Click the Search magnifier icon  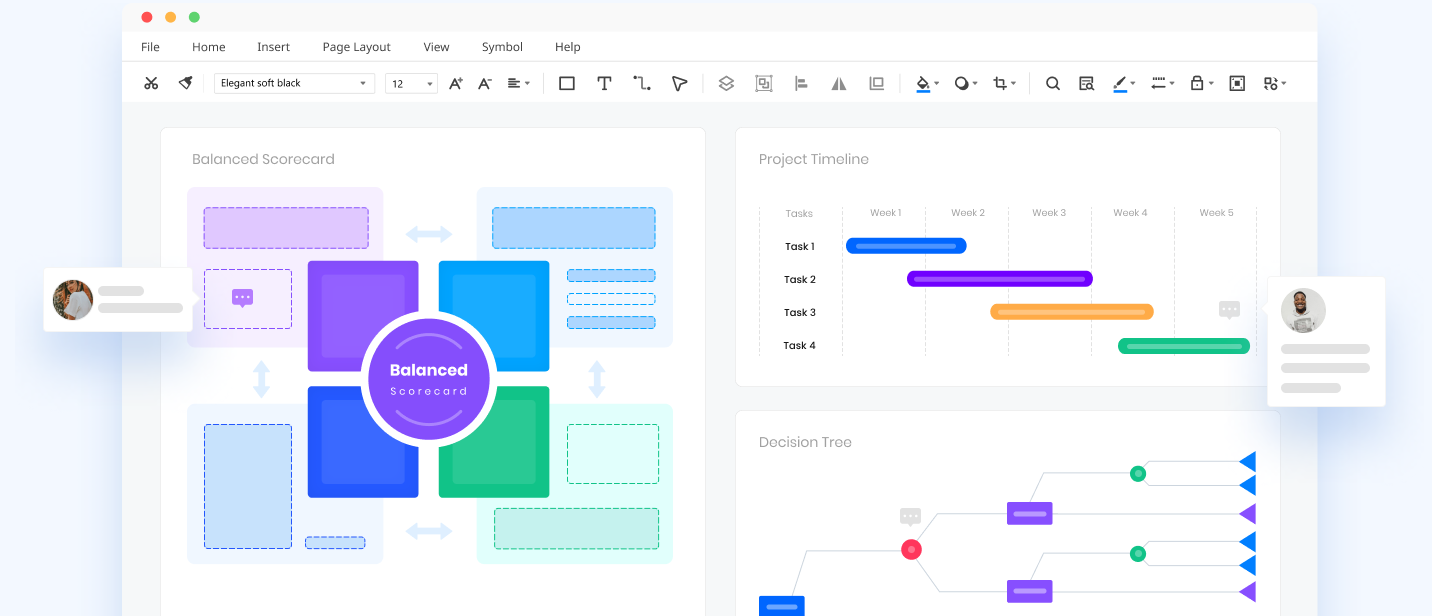[x=1053, y=84]
